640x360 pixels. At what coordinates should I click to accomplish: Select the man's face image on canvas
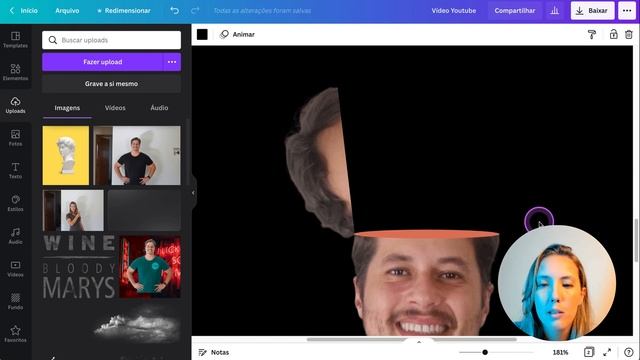pos(425,284)
